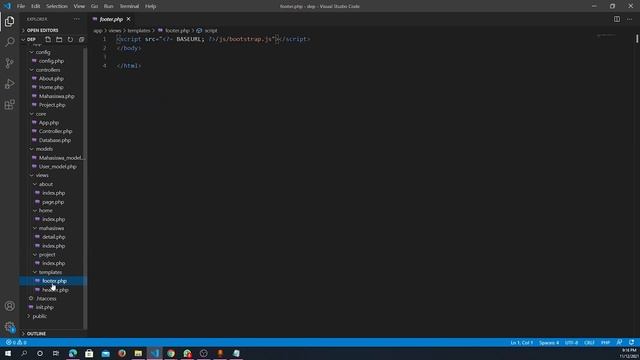Open Mahasiswa.php controller file

[56, 96]
